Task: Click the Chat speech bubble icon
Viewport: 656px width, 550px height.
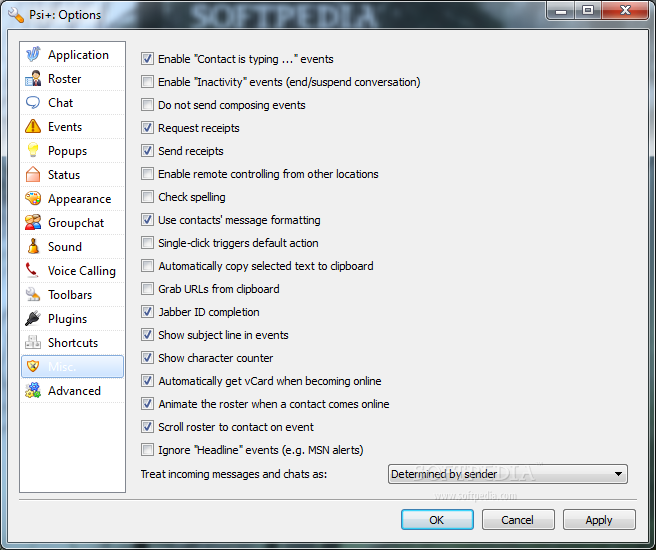Action: coord(33,102)
